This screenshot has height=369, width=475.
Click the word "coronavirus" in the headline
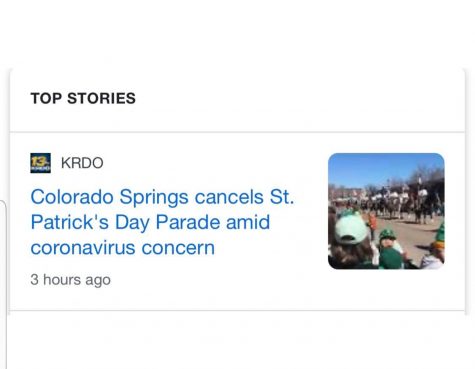83,248
